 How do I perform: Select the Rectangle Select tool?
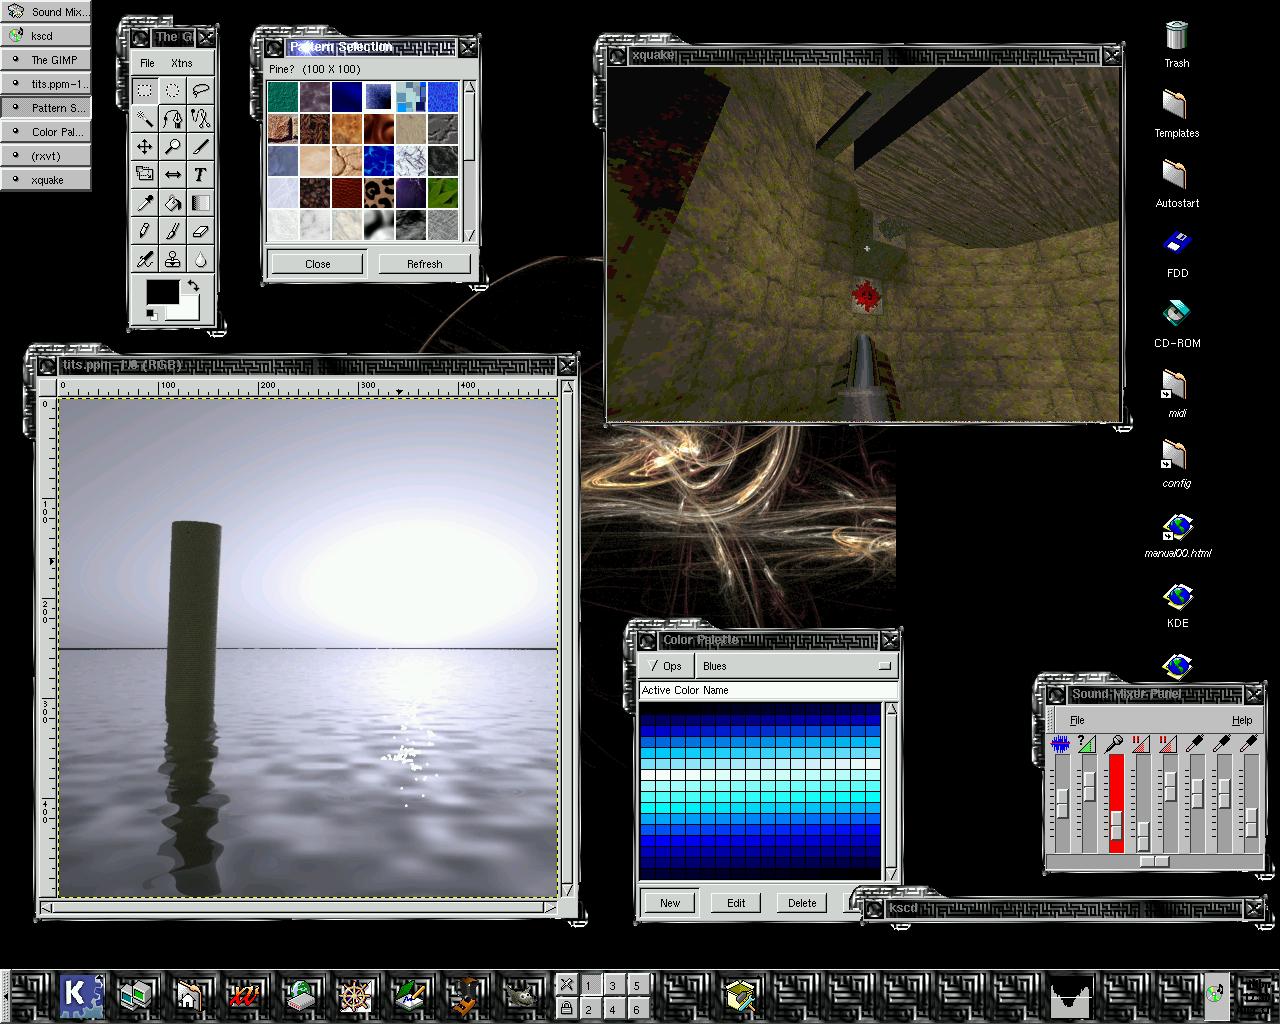pos(145,91)
